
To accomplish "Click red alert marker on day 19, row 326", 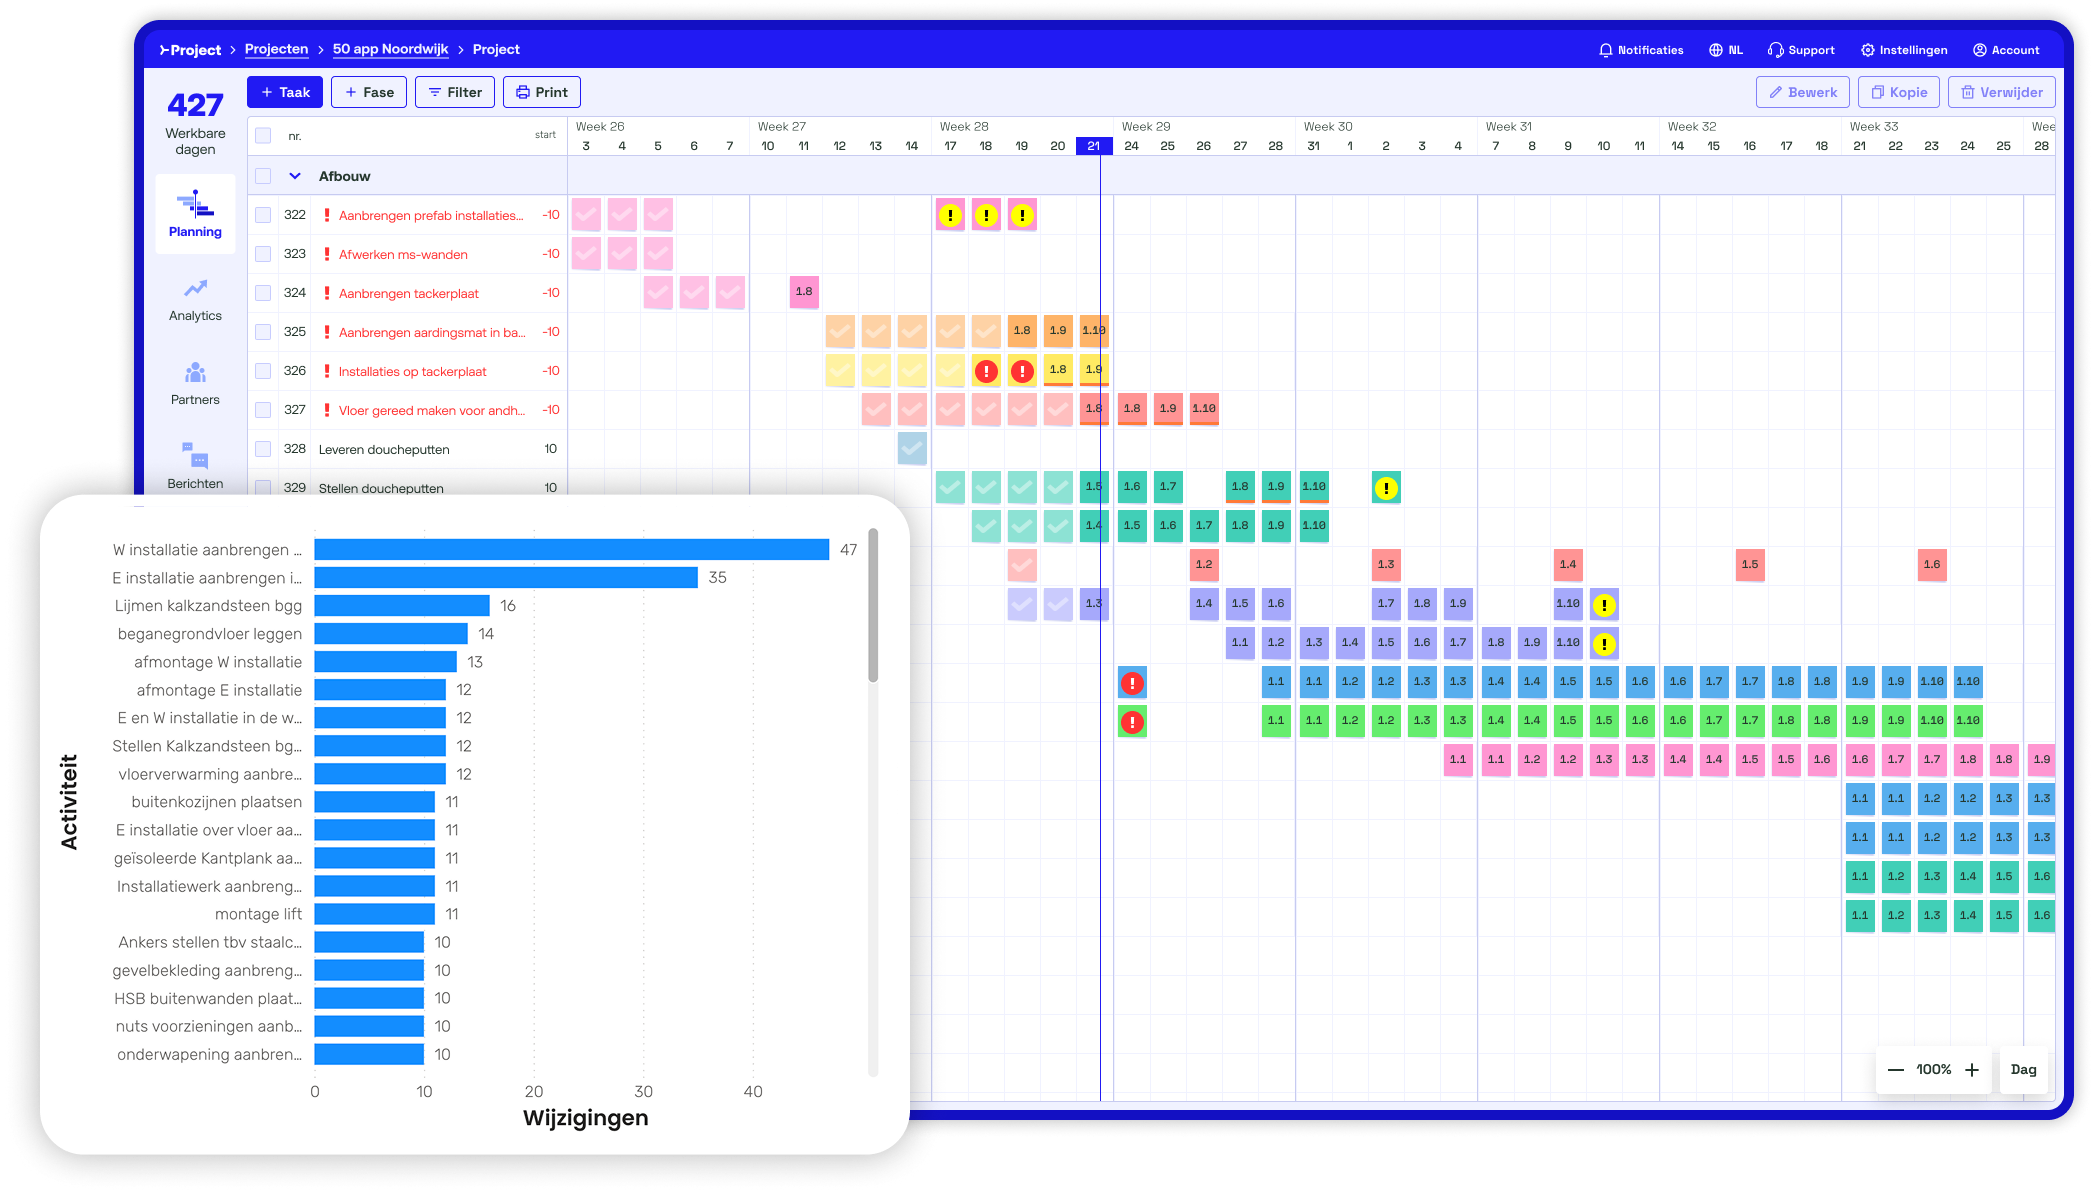I will [x=1022, y=371].
